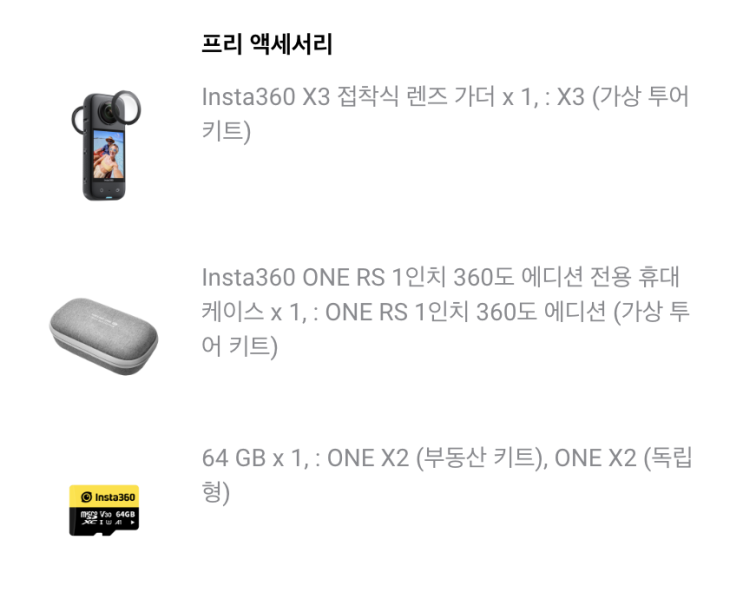The width and height of the screenshot is (743, 599).
Task: Click the ONE X2 (독립형) text
Action: [x=447, y=475]
